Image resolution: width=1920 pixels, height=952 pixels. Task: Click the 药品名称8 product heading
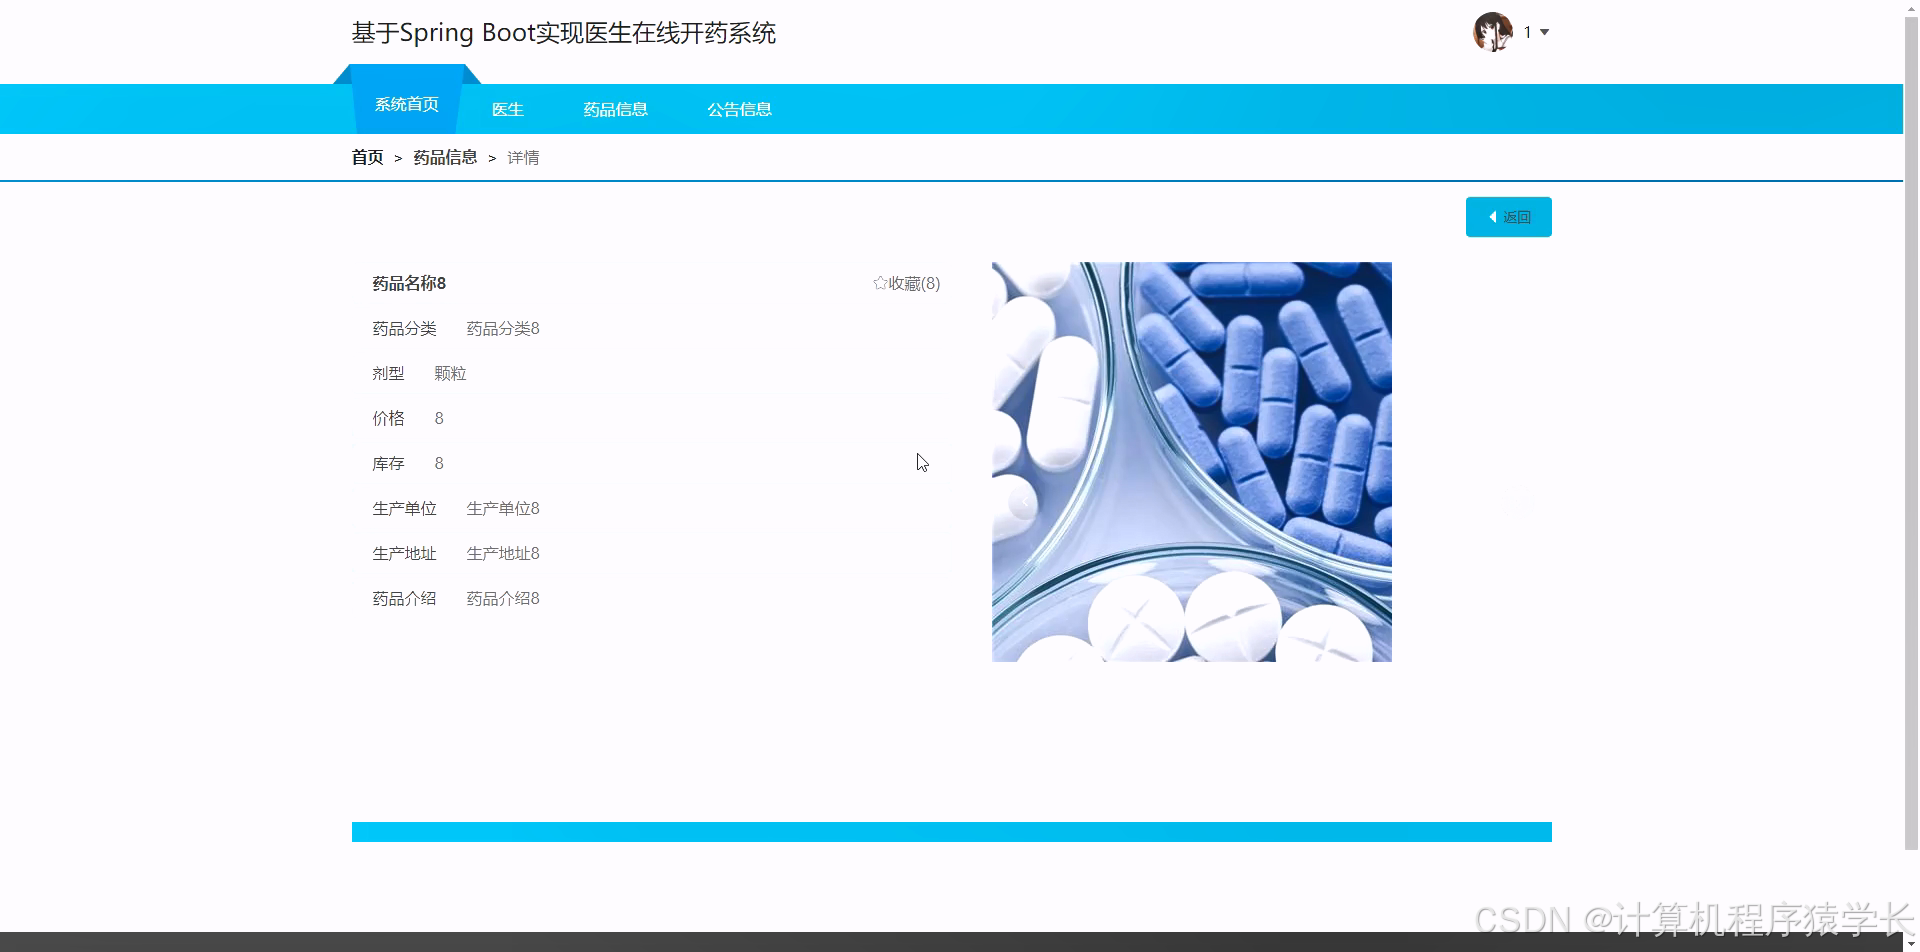(407, 283)
